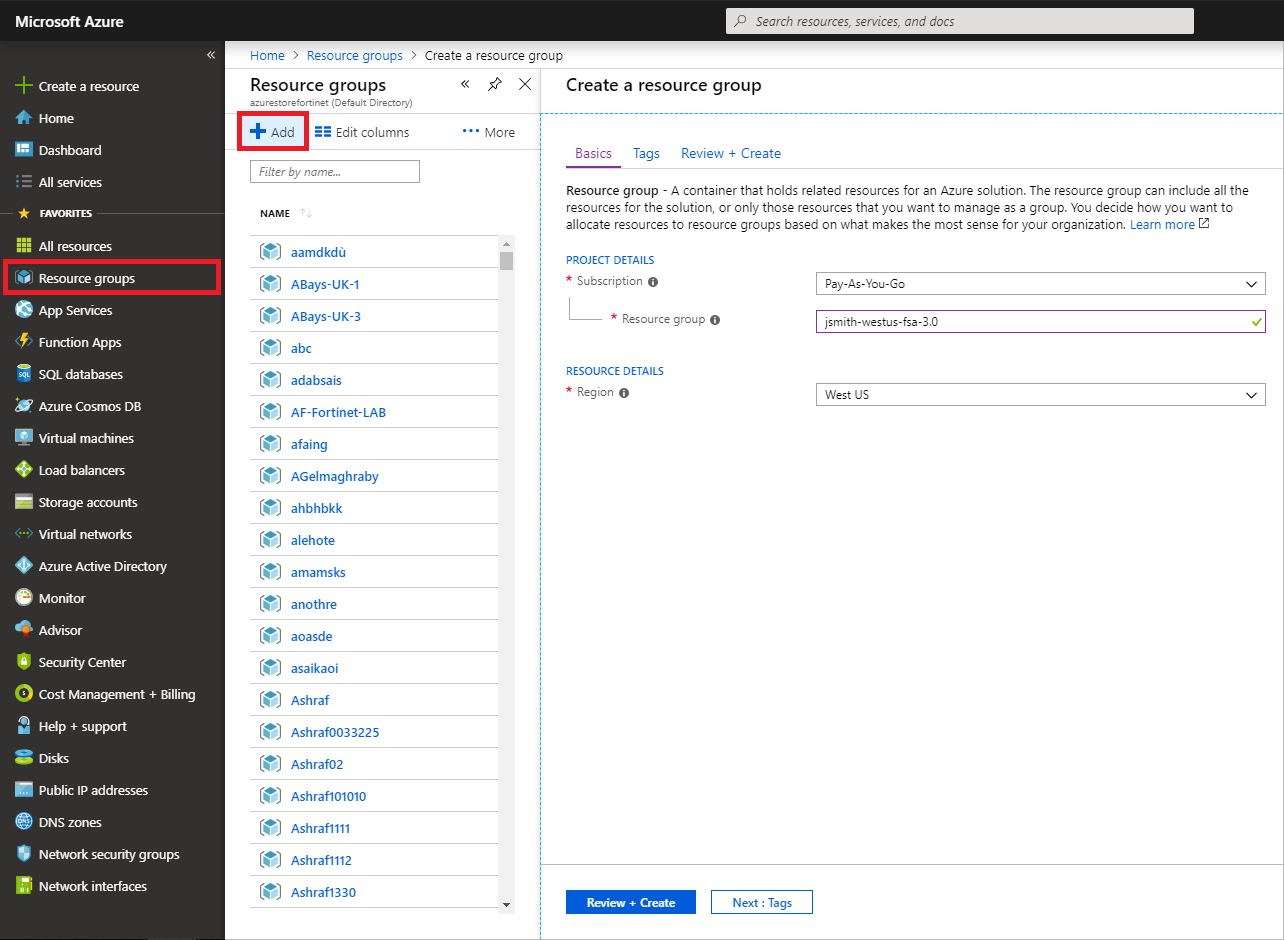The image size is (1284, 940).
Task: Open Virtual machines from the sidebar
Action: (x=85, y=437)
